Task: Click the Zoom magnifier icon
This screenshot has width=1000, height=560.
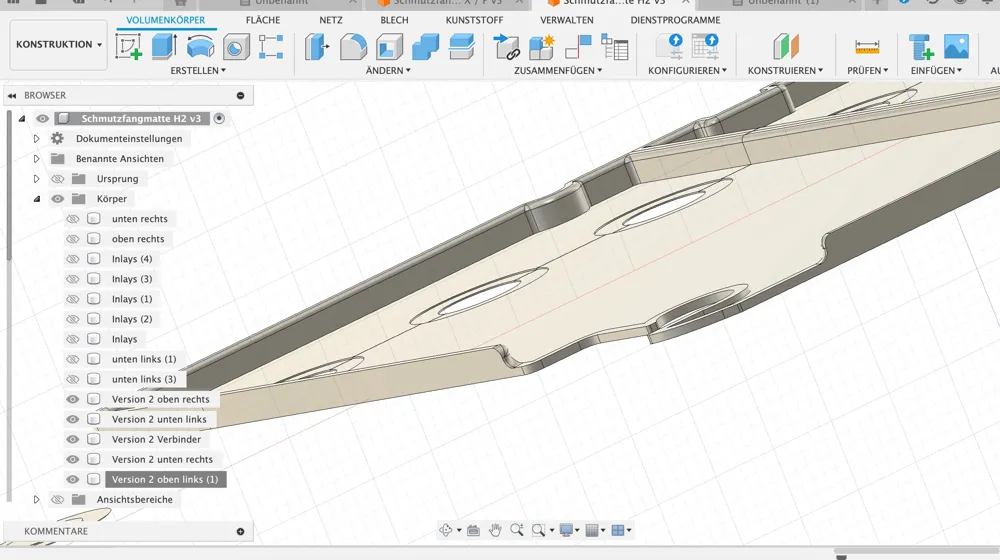Action: [517, 530]
